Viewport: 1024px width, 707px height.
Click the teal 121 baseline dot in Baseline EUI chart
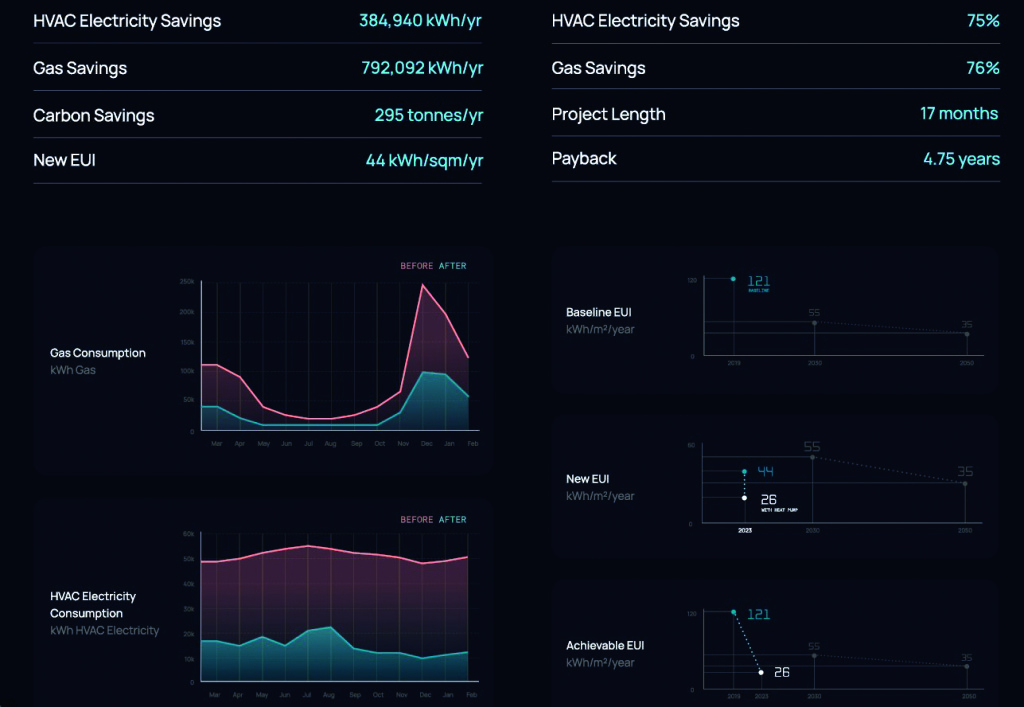[x=733, y=279]
